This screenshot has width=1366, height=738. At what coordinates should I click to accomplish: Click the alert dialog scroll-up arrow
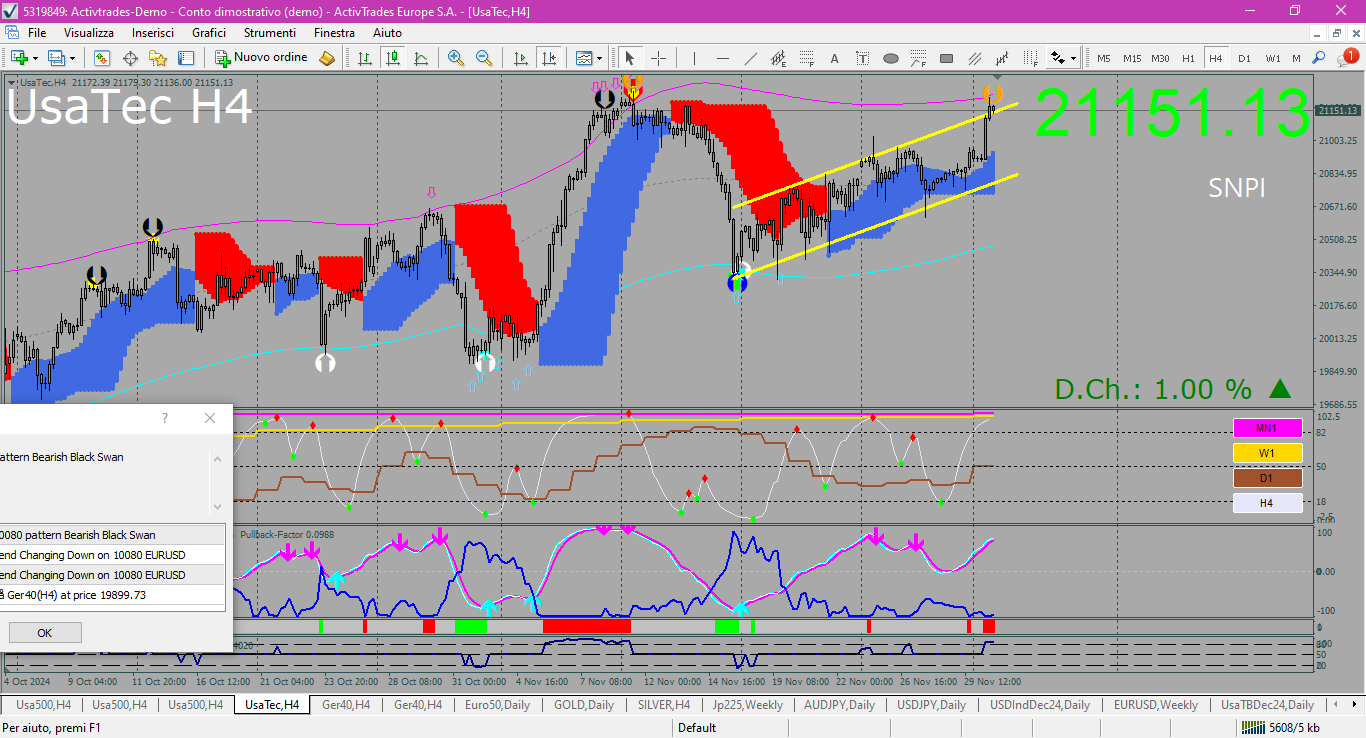point(217,459)
